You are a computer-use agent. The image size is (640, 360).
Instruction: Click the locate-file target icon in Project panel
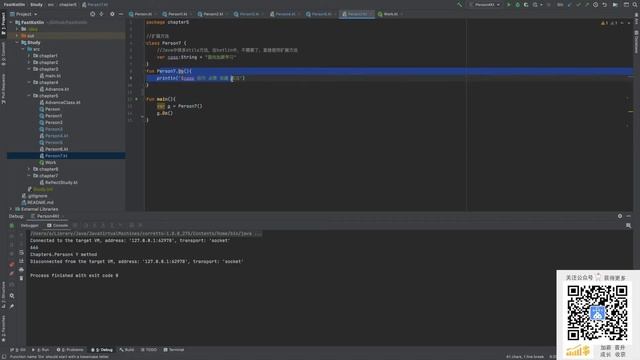coord(93,14)
